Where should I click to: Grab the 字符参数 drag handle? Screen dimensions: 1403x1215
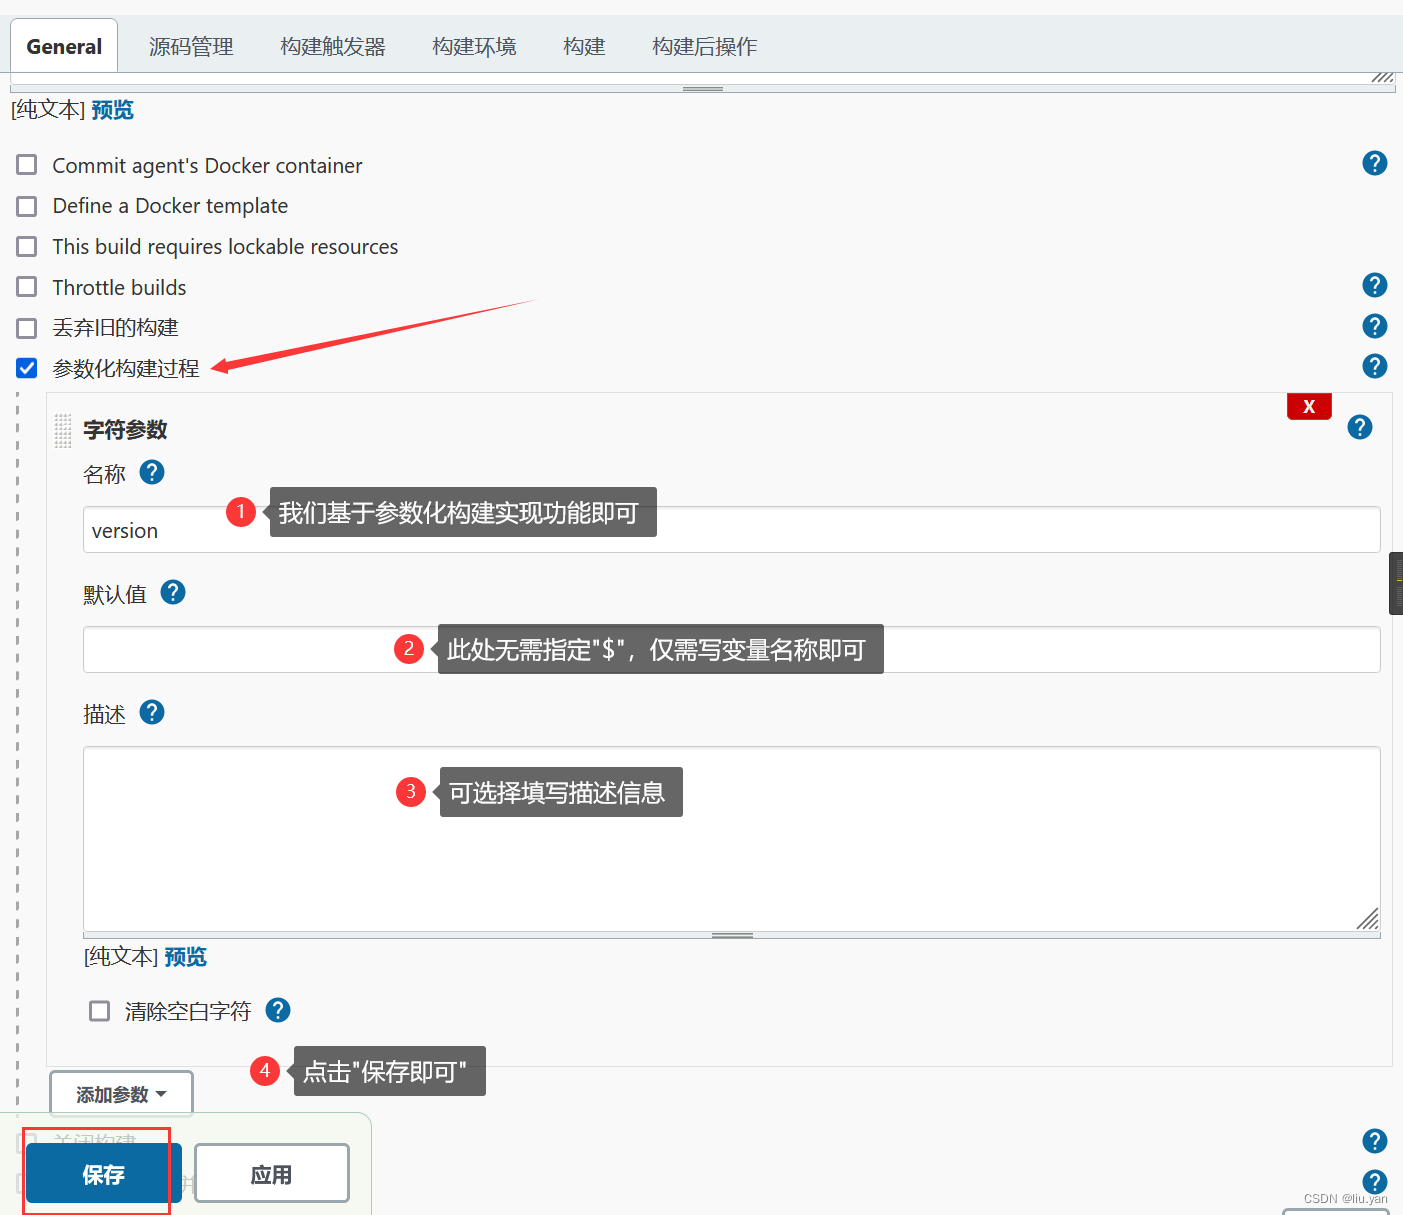coord(62,430)
